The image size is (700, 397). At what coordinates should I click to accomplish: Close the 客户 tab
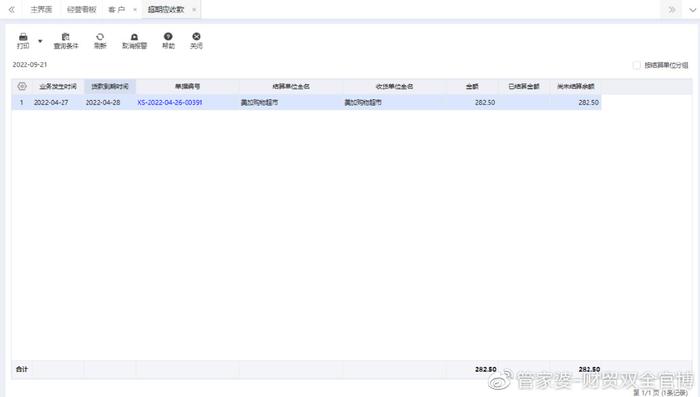coord(135,10)
